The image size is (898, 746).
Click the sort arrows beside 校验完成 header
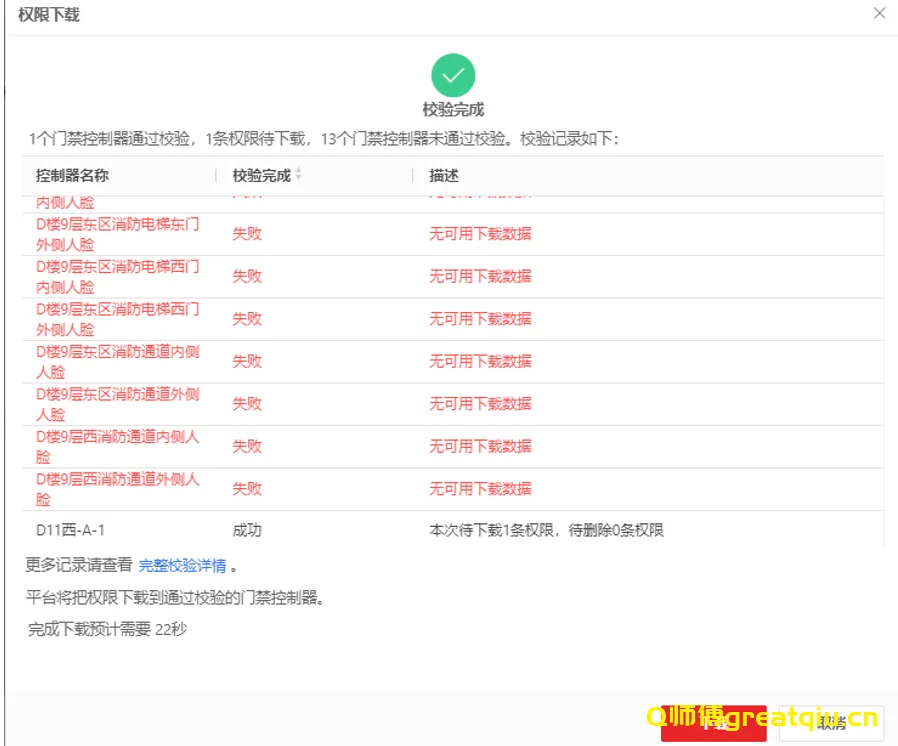coord(298,175)
